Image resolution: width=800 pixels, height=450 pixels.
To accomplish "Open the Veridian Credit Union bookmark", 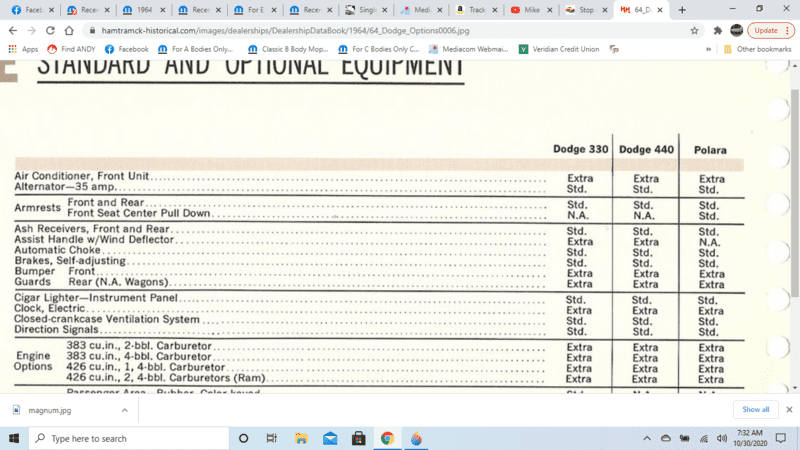I will pos(559,49).
